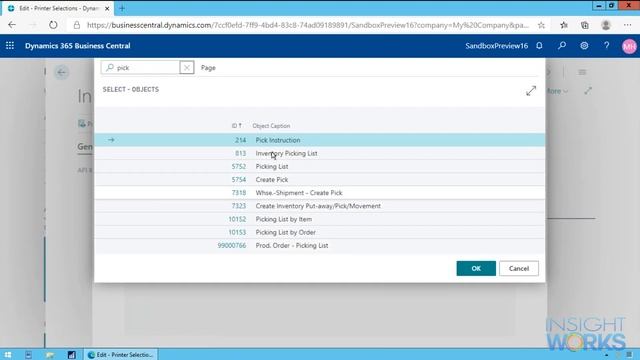Open the Windows Start button
The image size is (640, 360).
click(x=8, y=355)
